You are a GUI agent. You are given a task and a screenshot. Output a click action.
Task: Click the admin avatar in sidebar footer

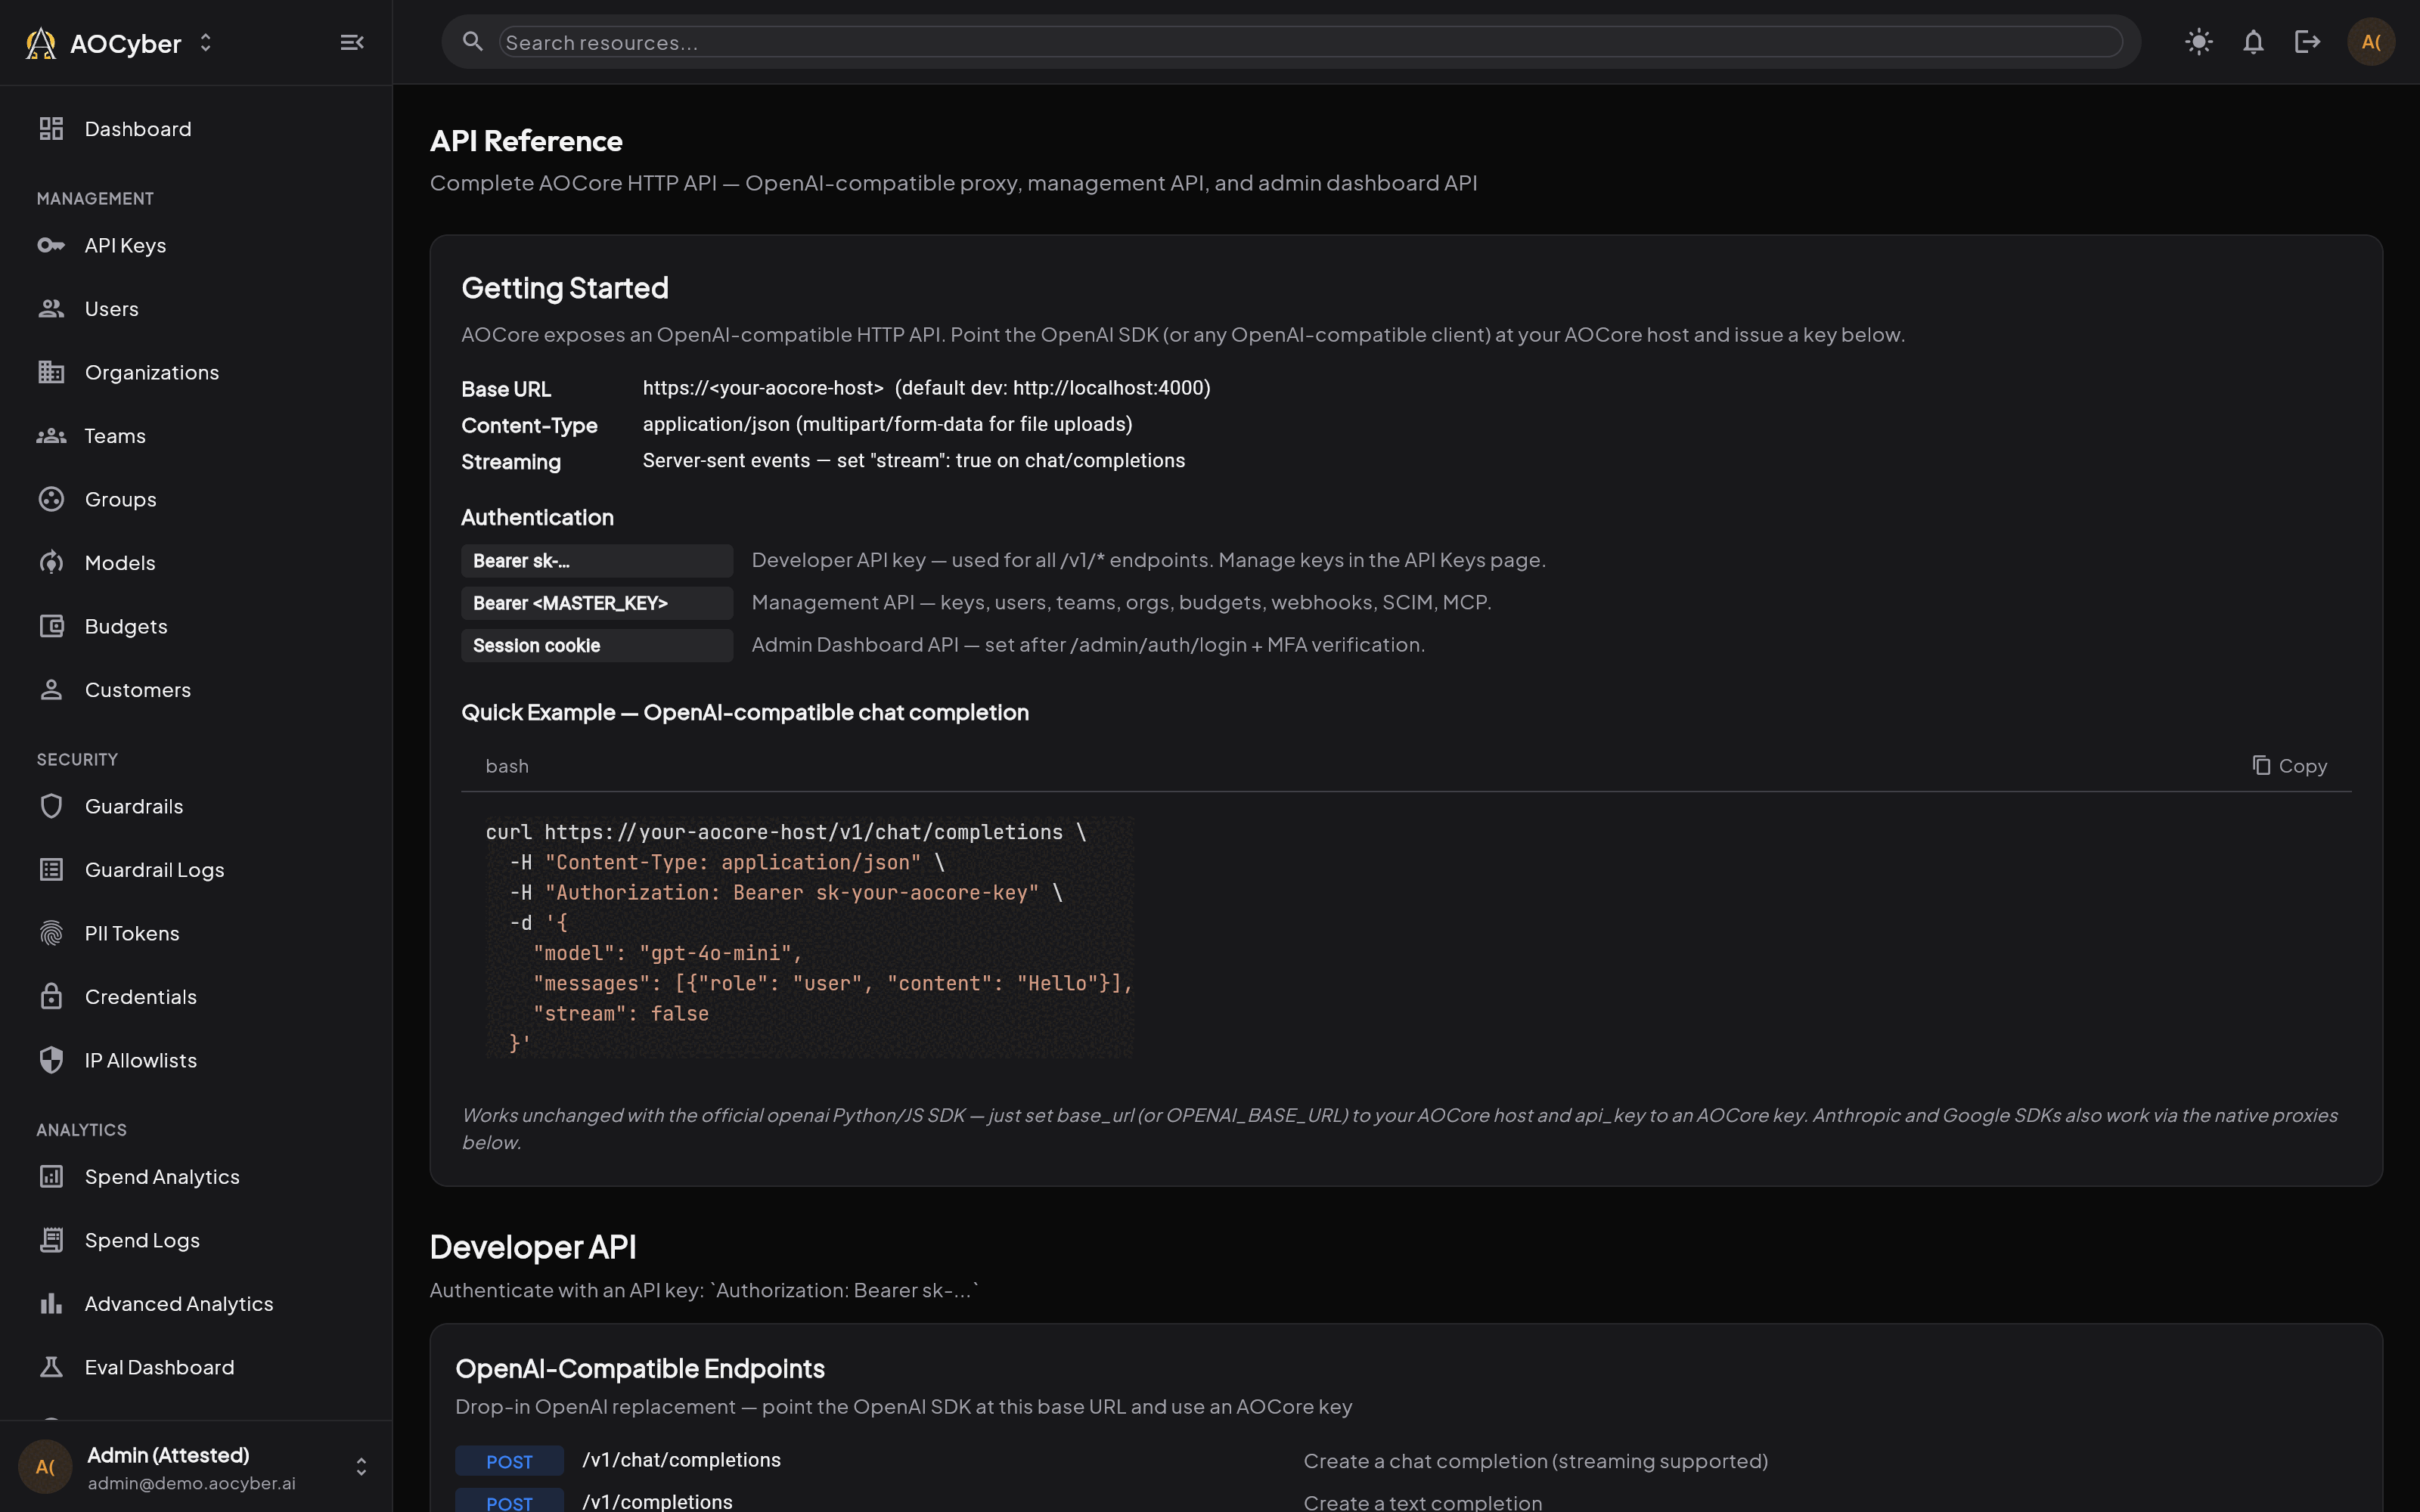(45, 1467)
